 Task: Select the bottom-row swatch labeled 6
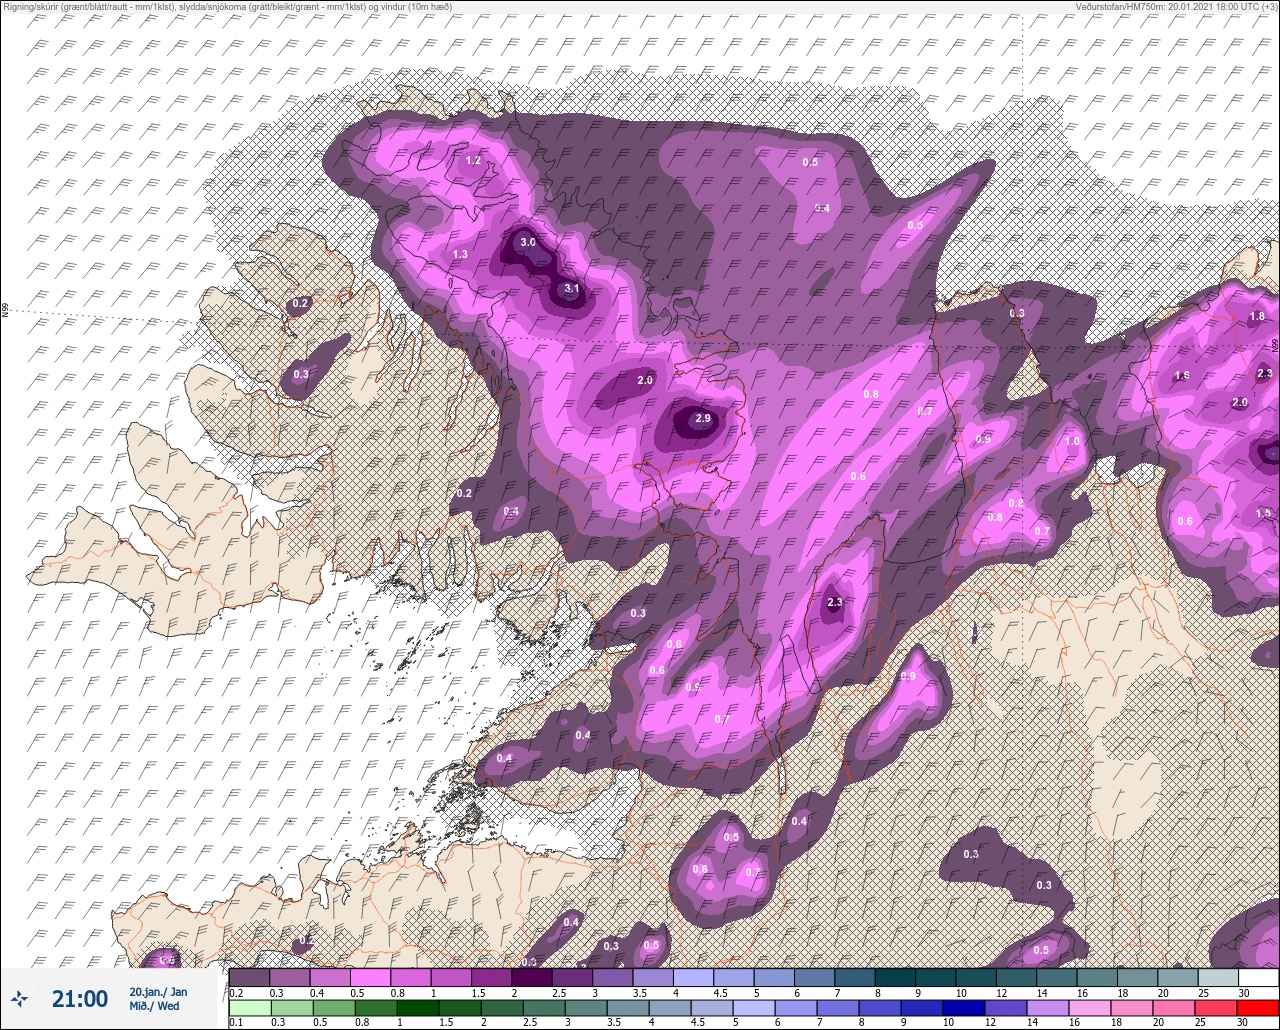click(x=796, y=1008)
